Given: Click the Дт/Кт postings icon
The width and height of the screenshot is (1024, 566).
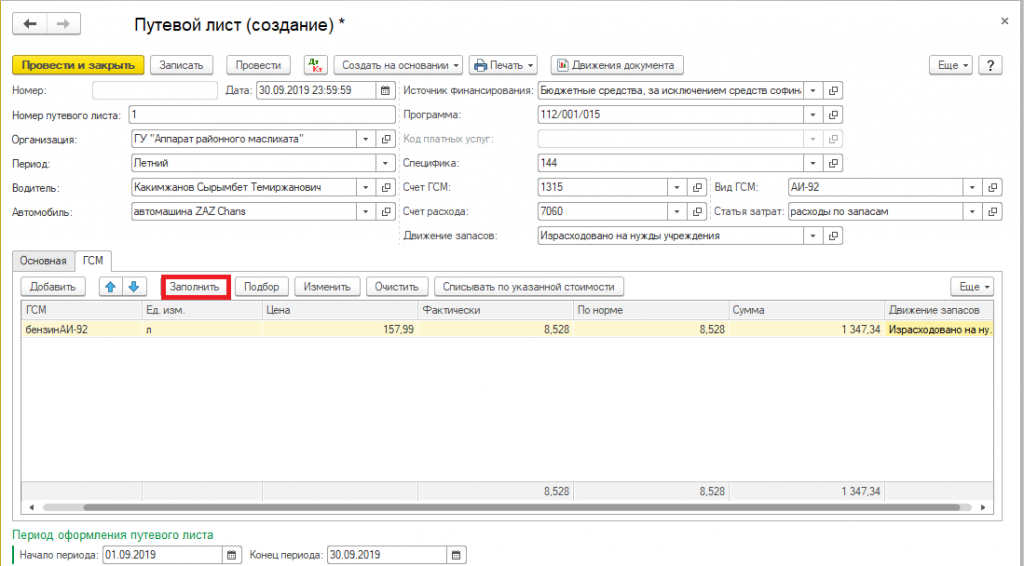Looking at the screenshot, I should pos(315,65).
